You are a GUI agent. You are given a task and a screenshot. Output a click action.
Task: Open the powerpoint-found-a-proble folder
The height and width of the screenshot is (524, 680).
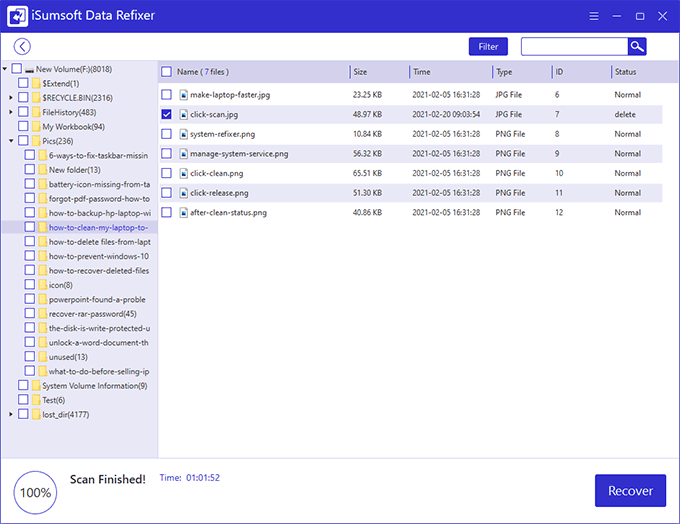[x=97, y=299]
